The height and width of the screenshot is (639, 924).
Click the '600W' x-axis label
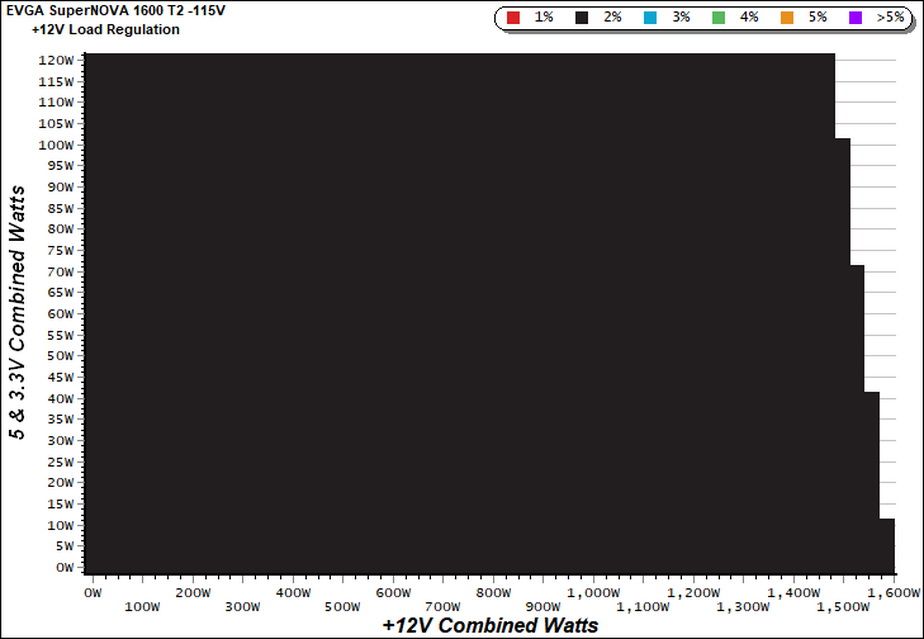[393, 593]
